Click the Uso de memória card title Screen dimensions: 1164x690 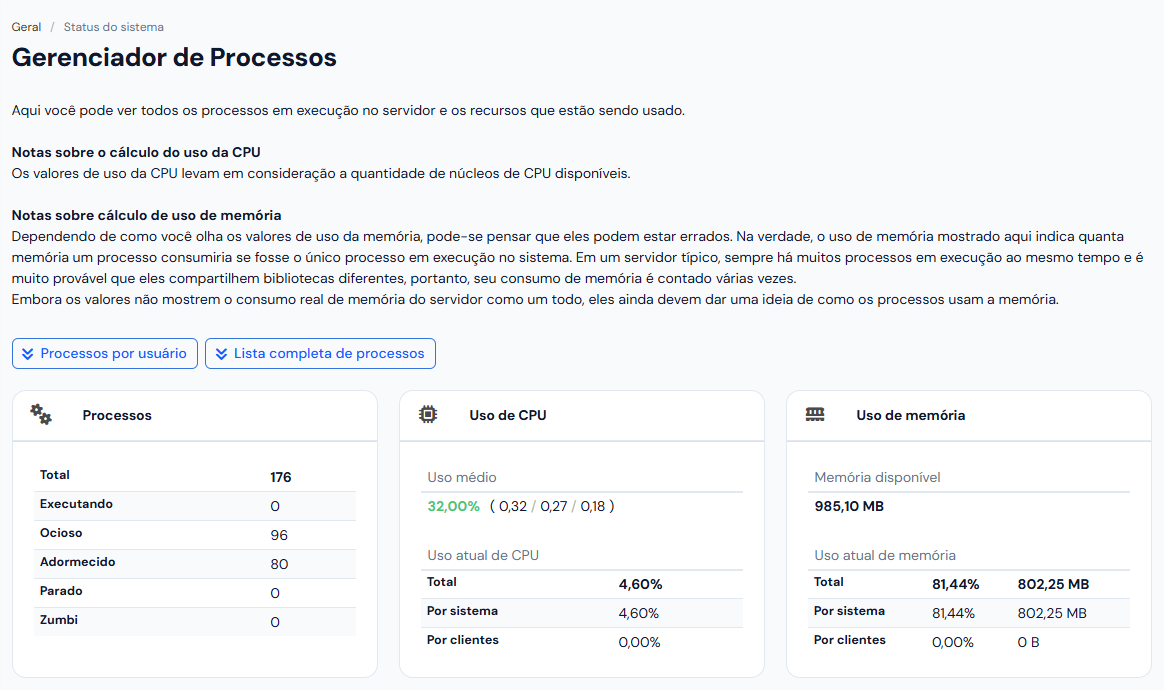[x=910, y=415]
